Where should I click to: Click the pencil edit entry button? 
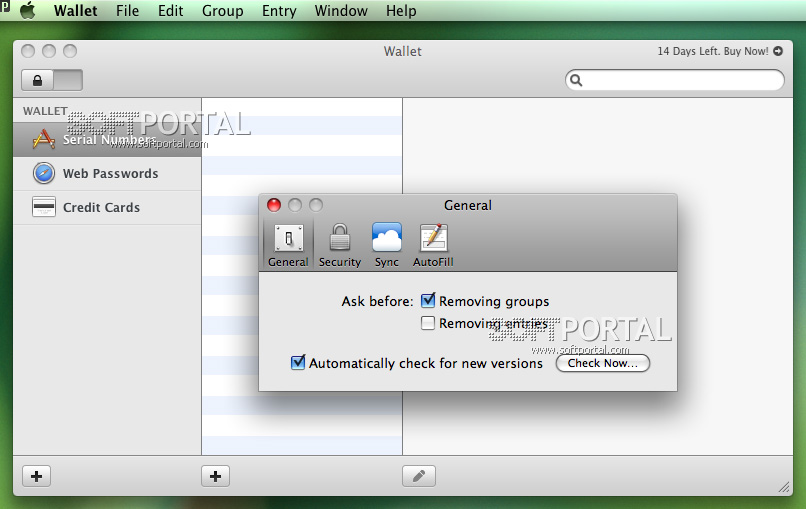point(419,476)
